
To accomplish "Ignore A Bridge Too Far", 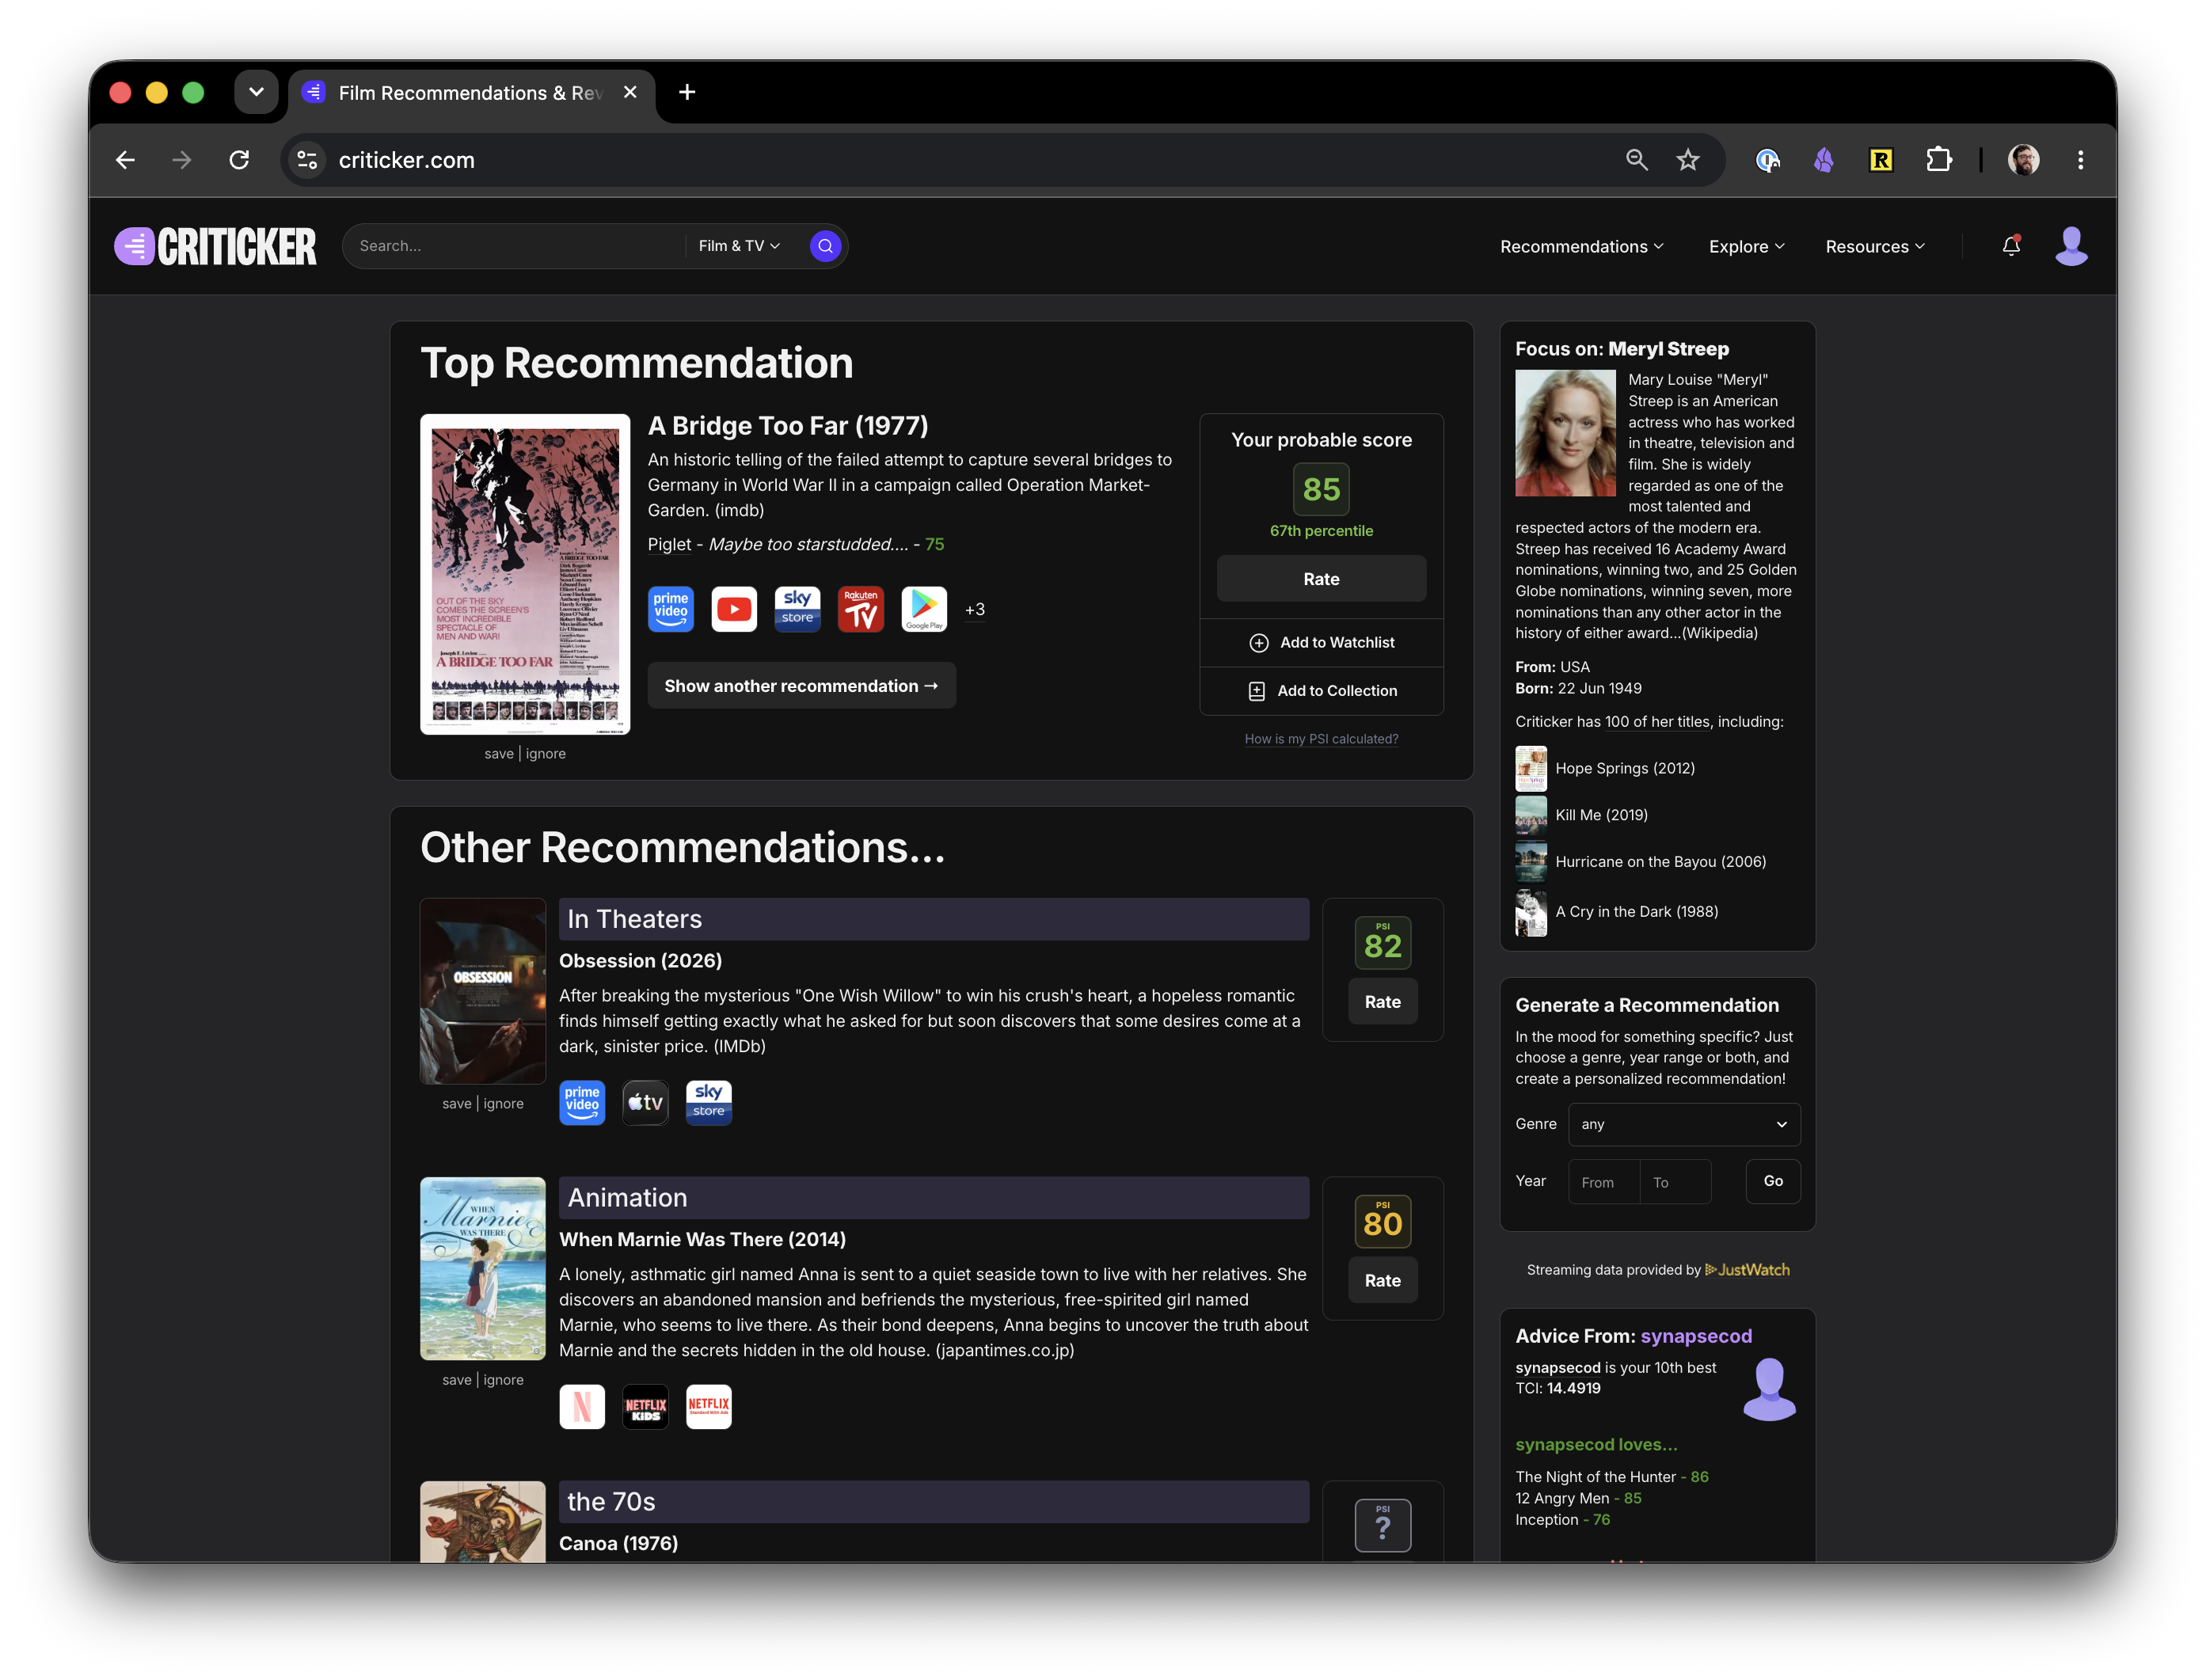I will tap(545, 754).
